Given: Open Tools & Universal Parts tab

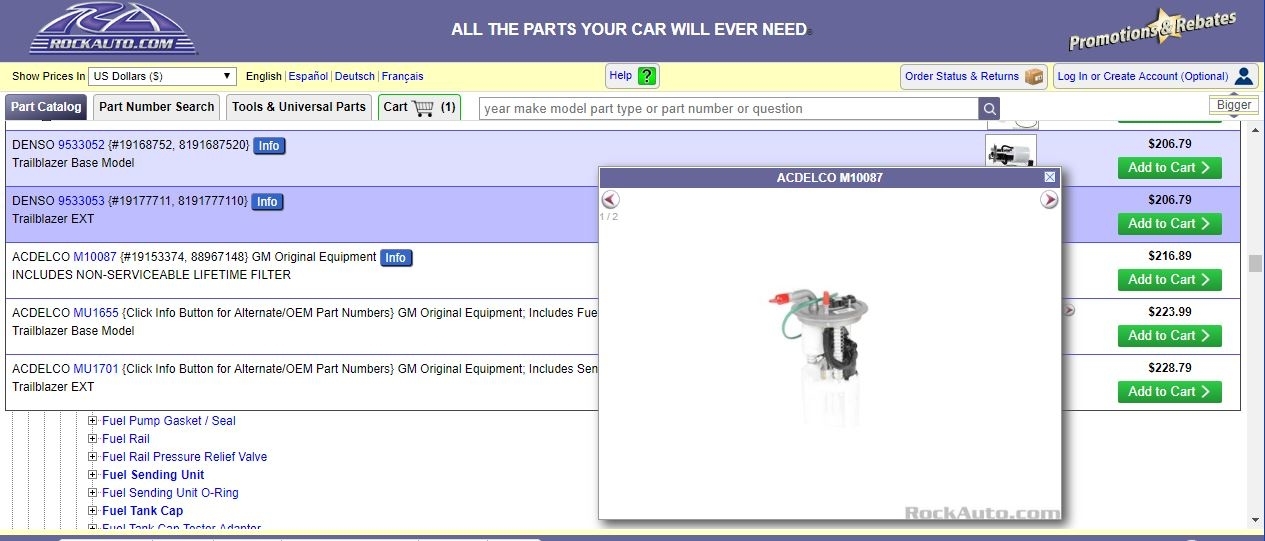Looking at the screenshot, I should point(299,107).
